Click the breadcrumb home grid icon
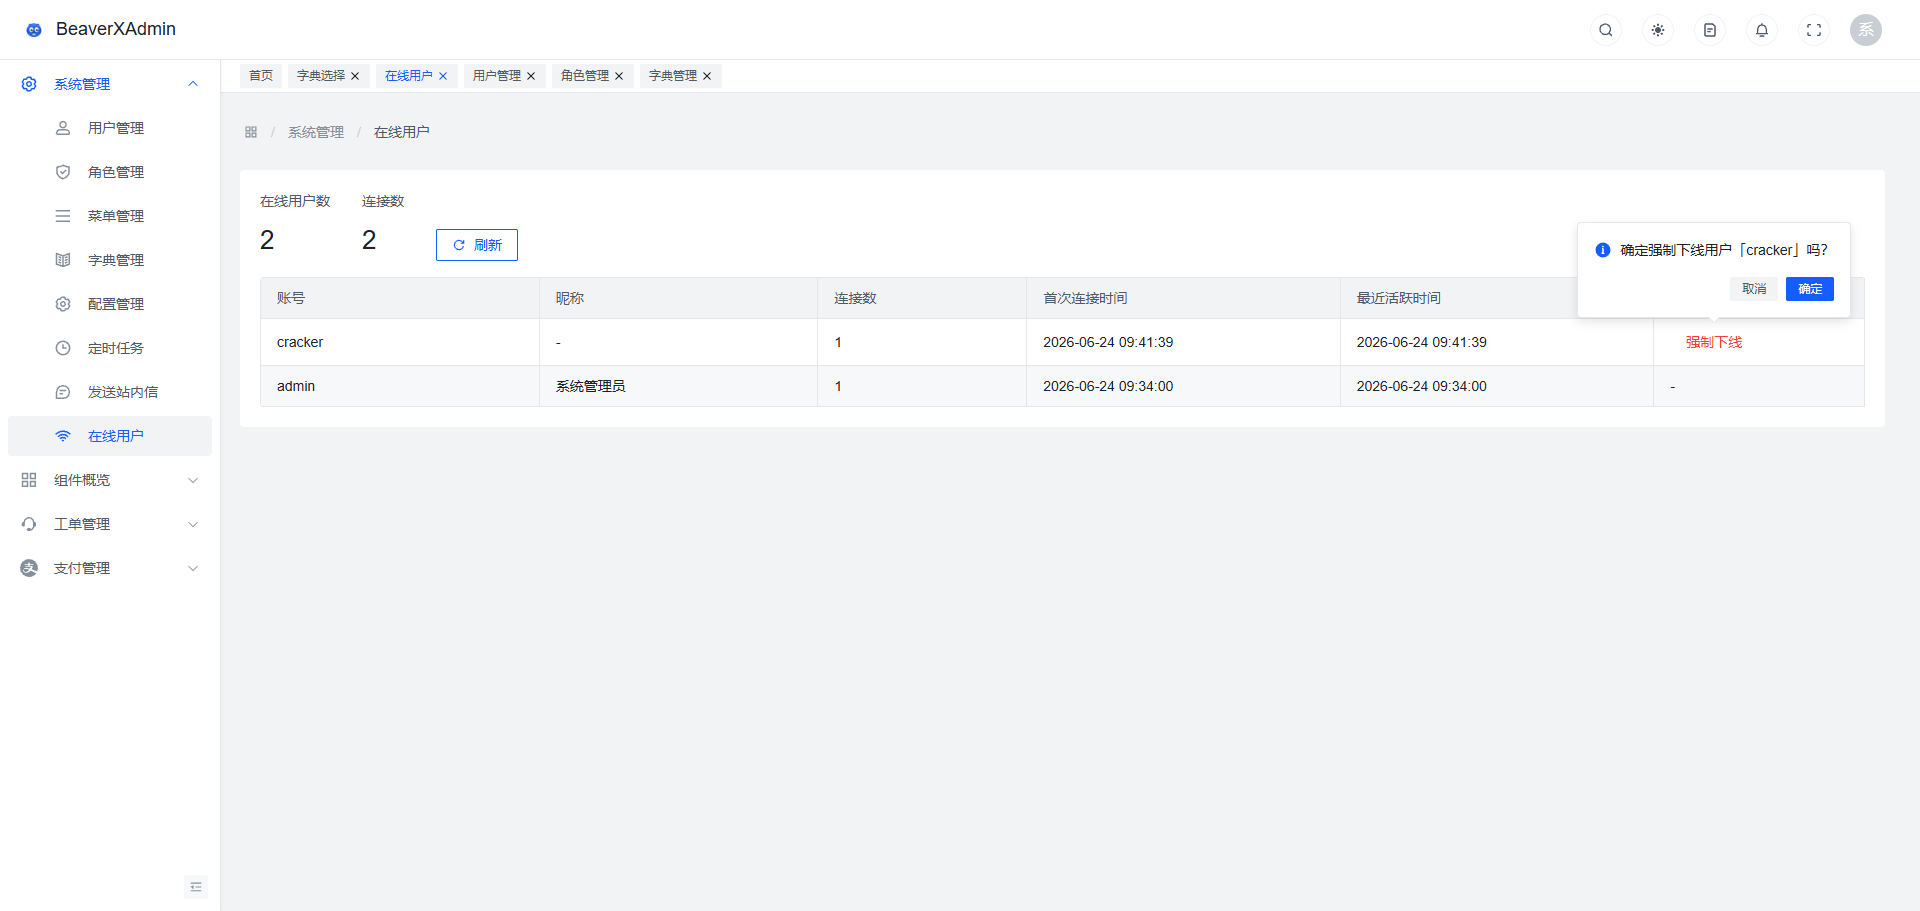The image size is (1920, 911). tap(251, 132)
